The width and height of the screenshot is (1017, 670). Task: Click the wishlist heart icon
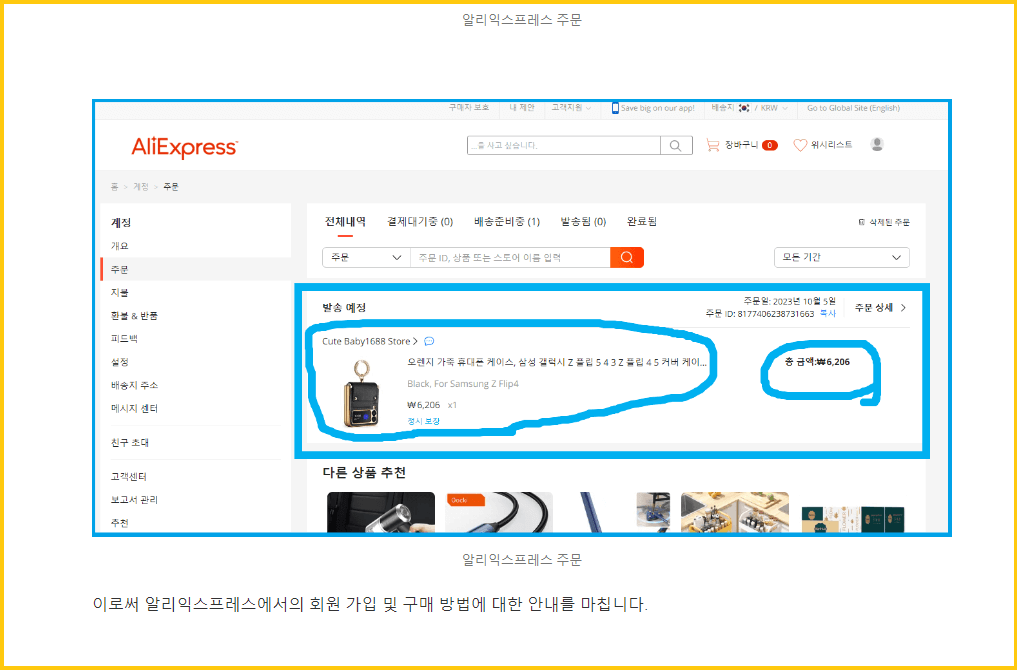798,144
